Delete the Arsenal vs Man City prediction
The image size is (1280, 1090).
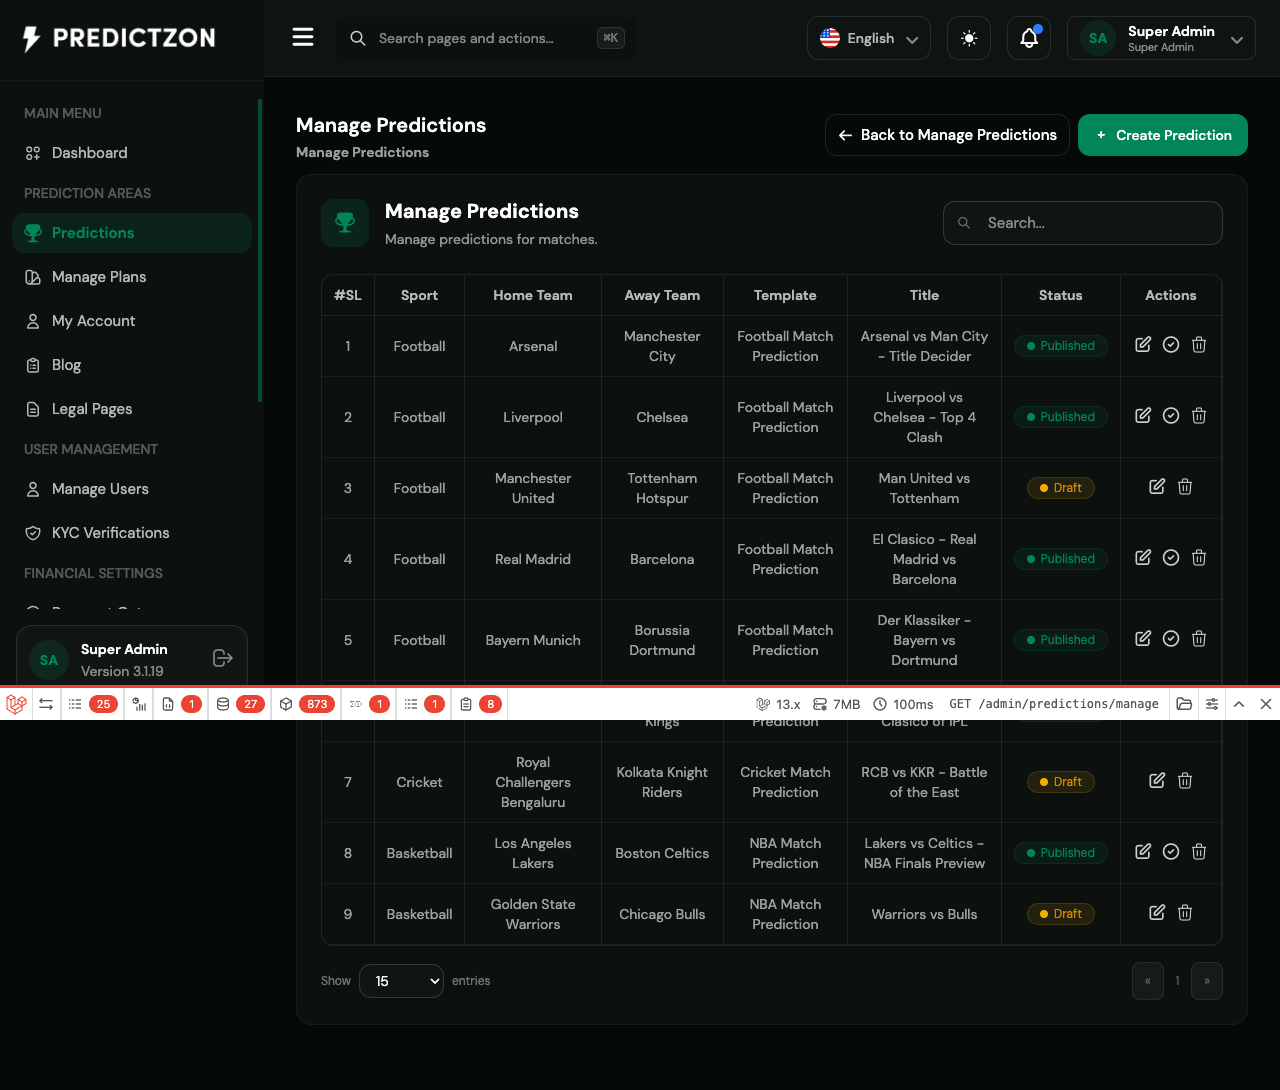1199,345
